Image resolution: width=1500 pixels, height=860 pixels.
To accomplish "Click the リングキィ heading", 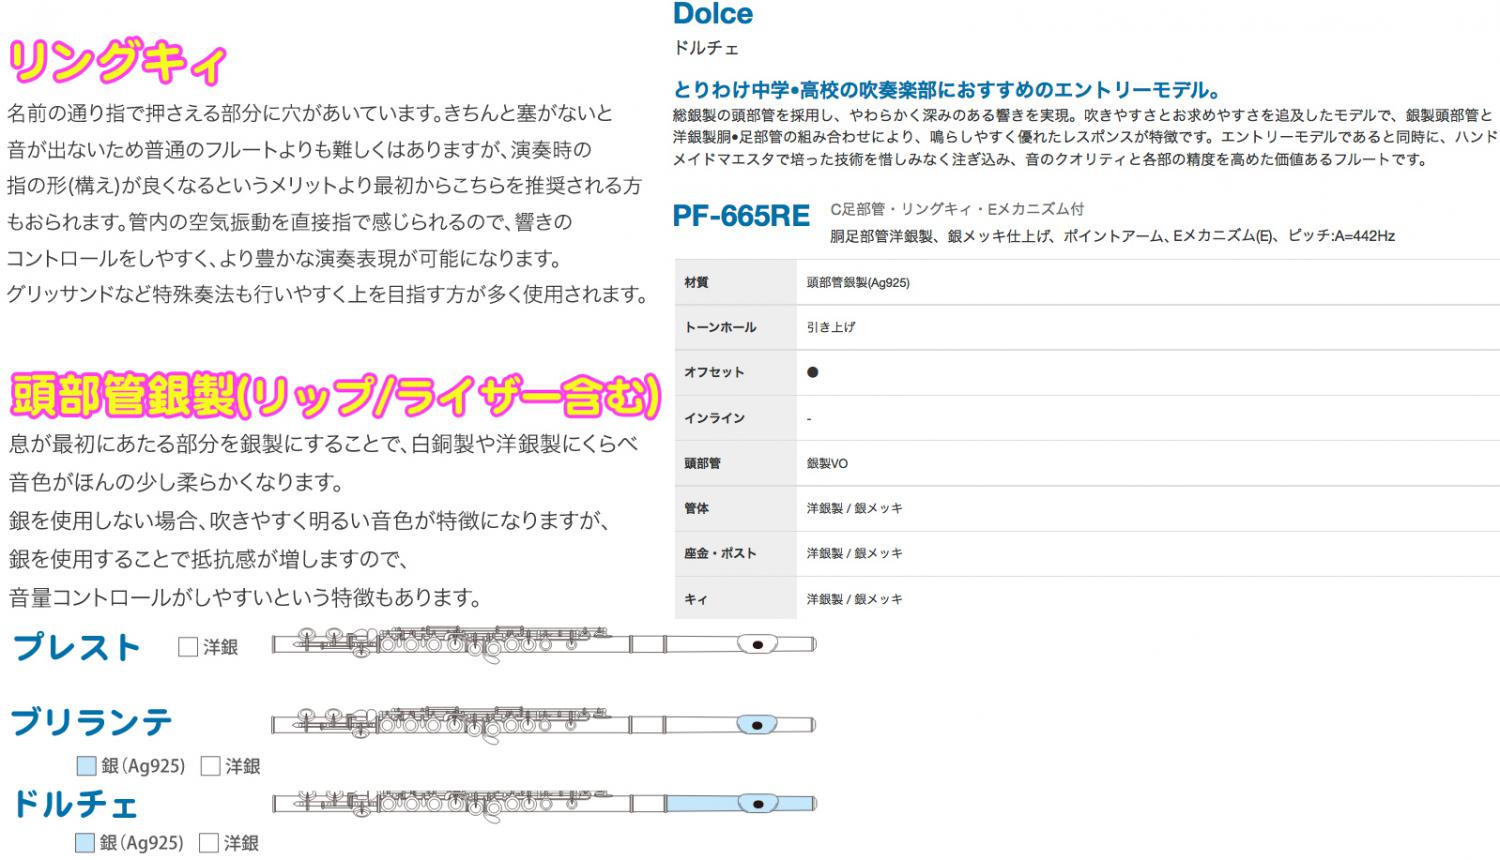I will [117, 63].
